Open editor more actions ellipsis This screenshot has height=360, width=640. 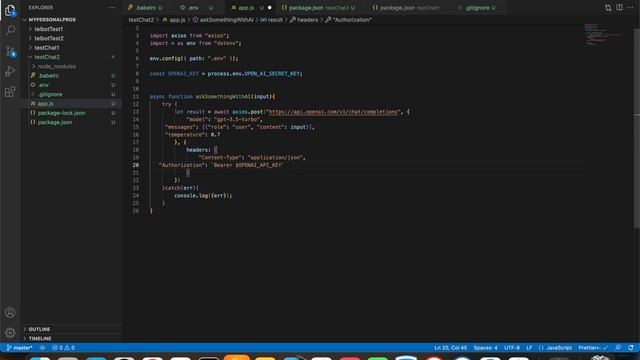click(x=630, y=7)
